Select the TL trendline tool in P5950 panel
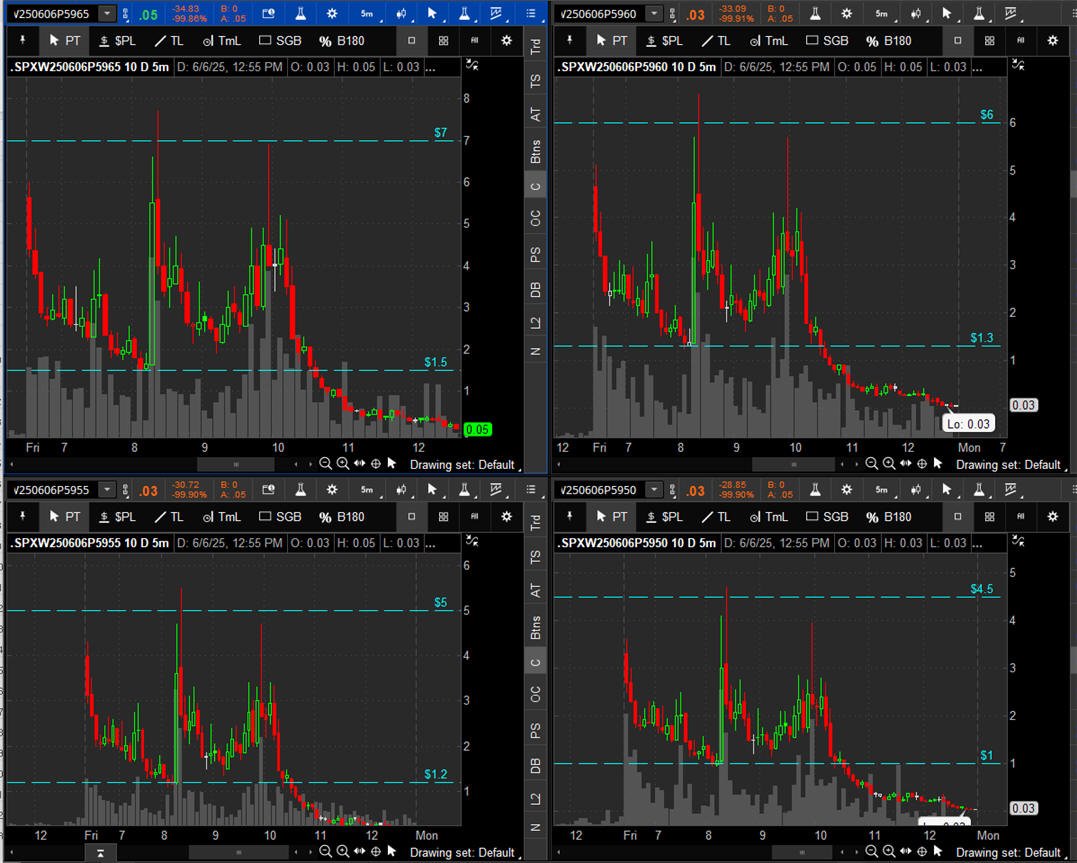 (716, 517)
